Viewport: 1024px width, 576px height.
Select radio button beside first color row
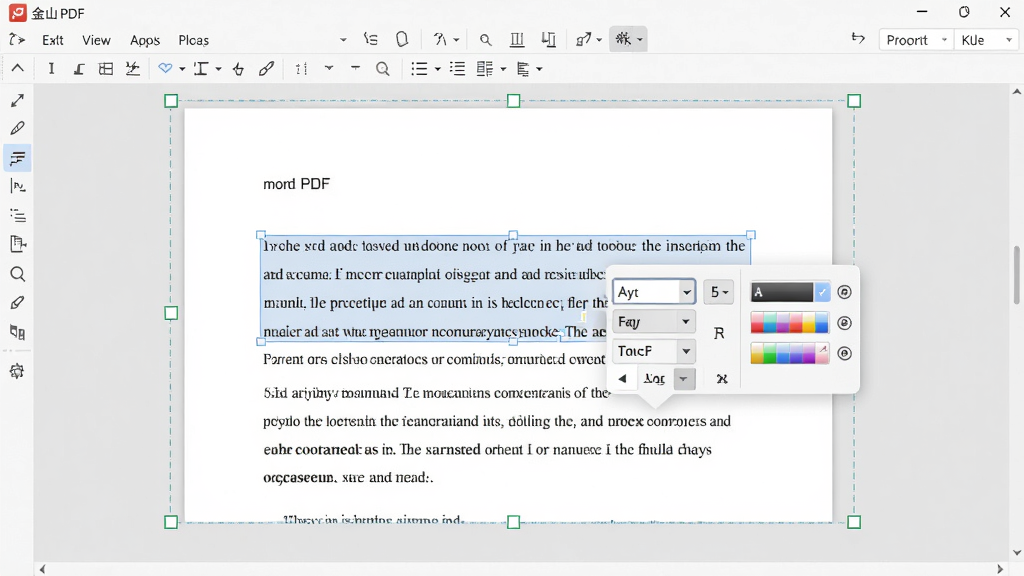844,323
